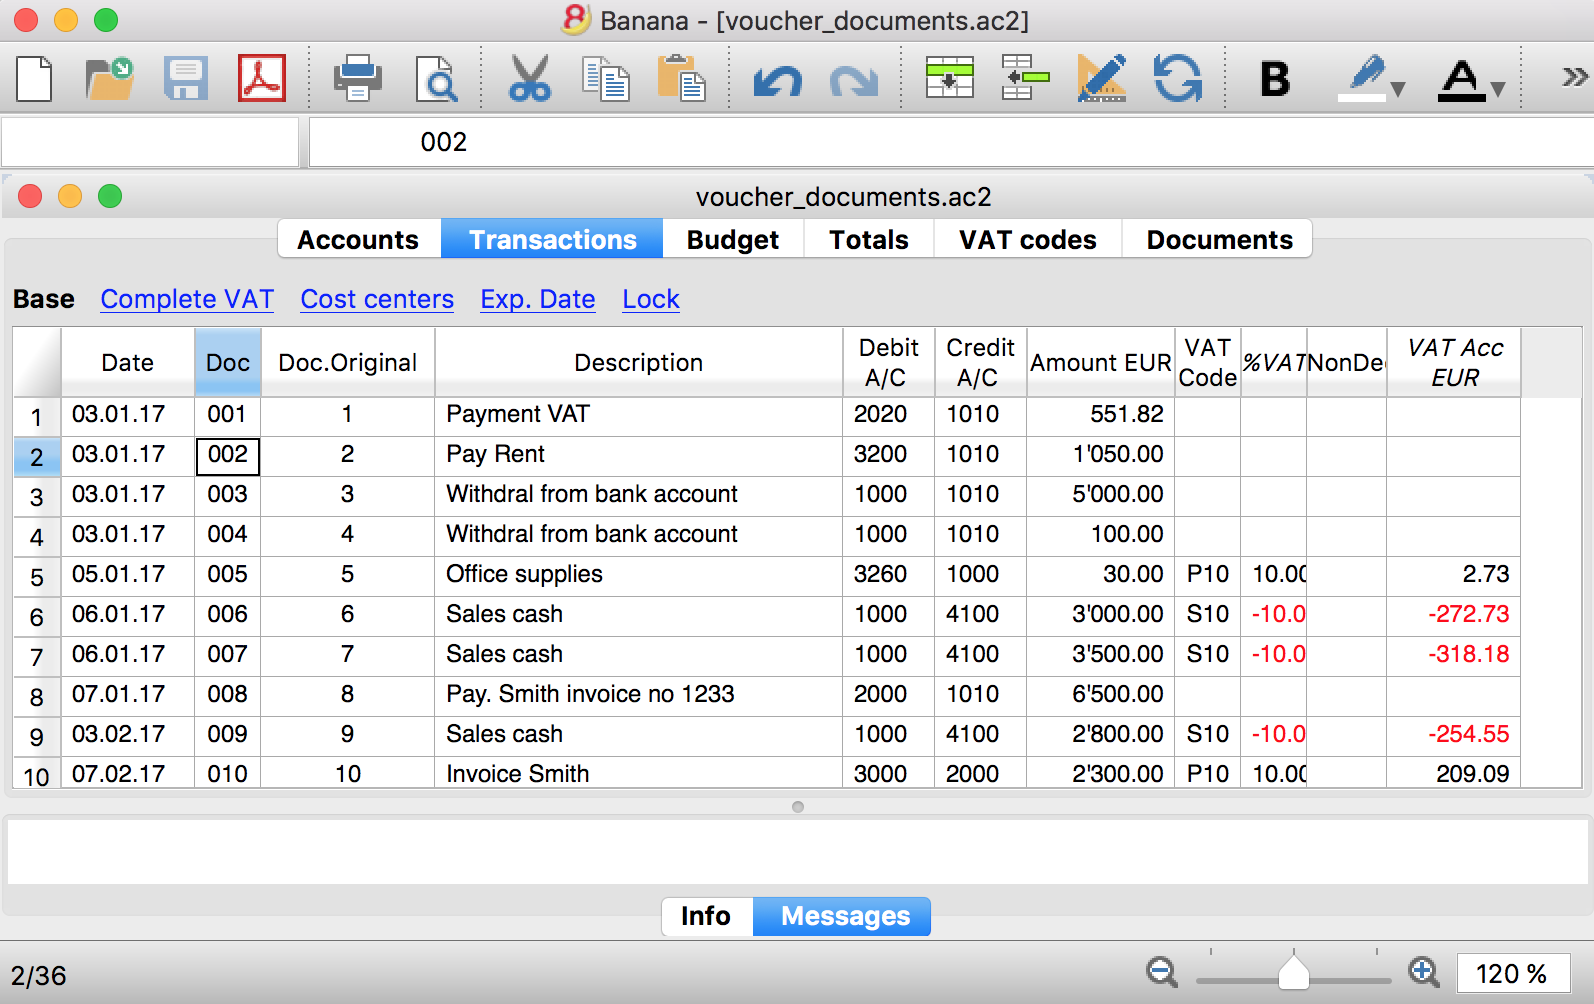Click the Amount EUR column header

click(1100, 363)
